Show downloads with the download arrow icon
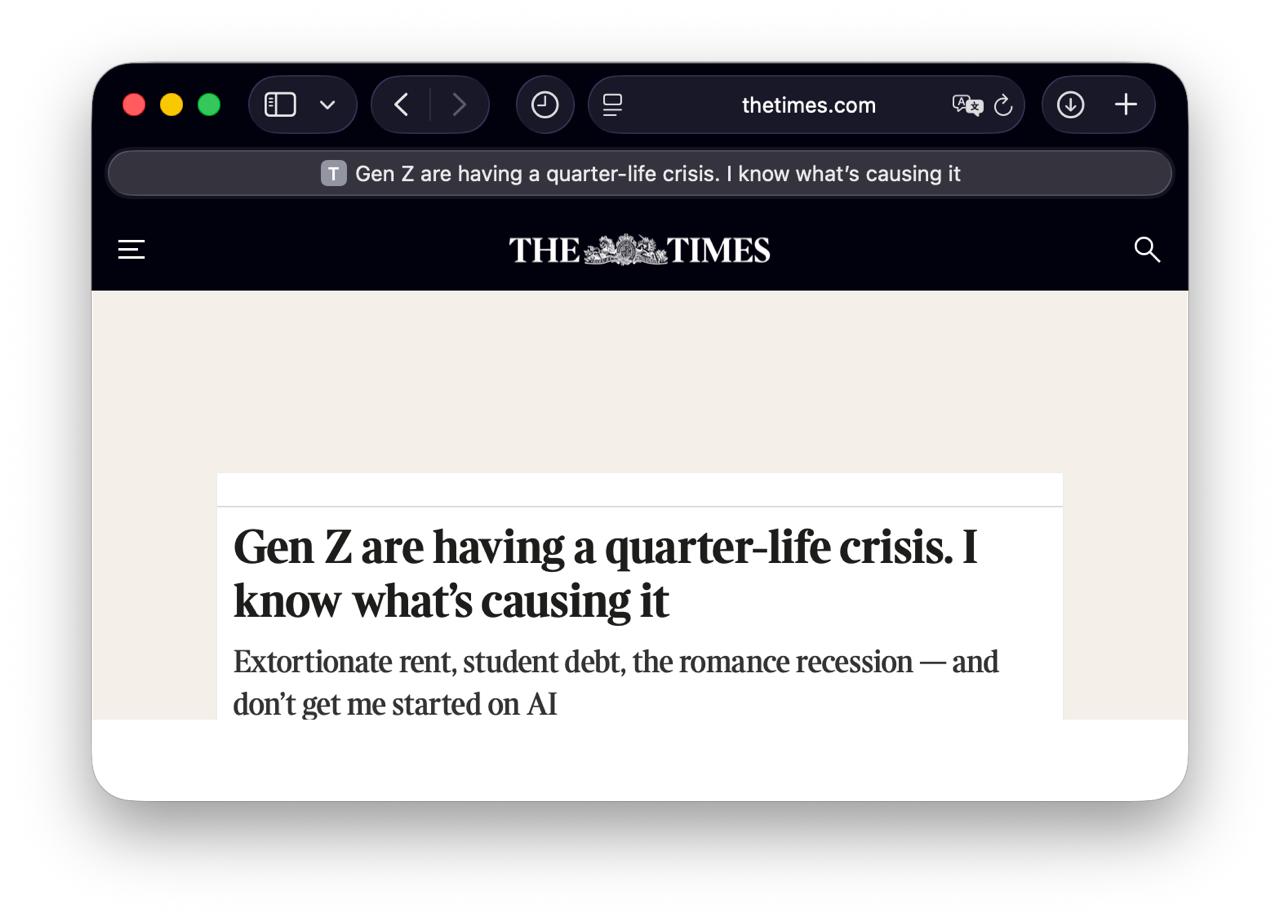Image resolution: width=1280 pixels, height=922 pixels. coord(1070,105)
